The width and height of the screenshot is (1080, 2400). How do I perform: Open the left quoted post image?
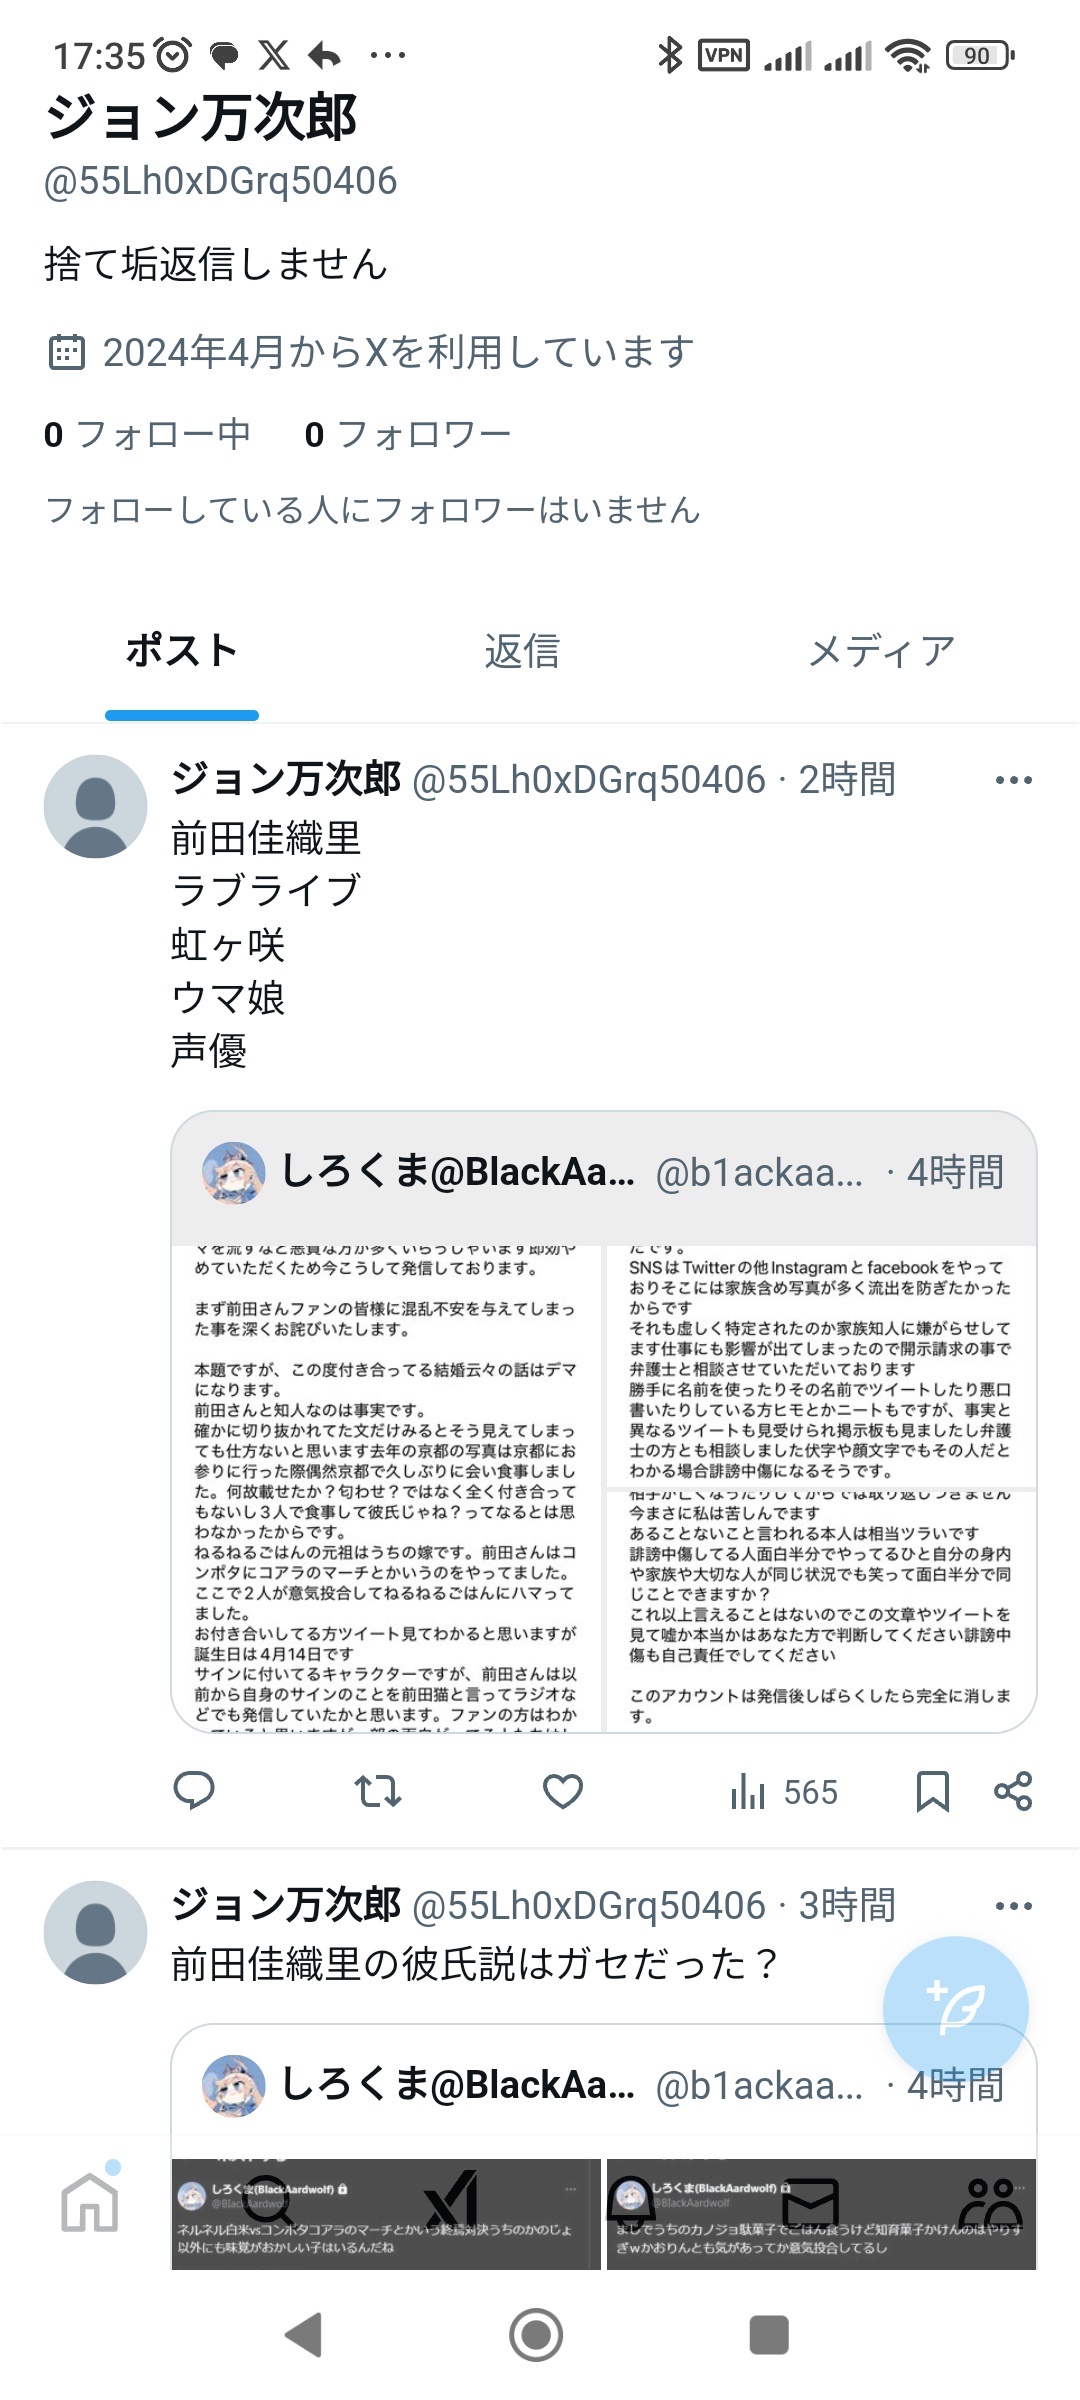(386, 1489)
